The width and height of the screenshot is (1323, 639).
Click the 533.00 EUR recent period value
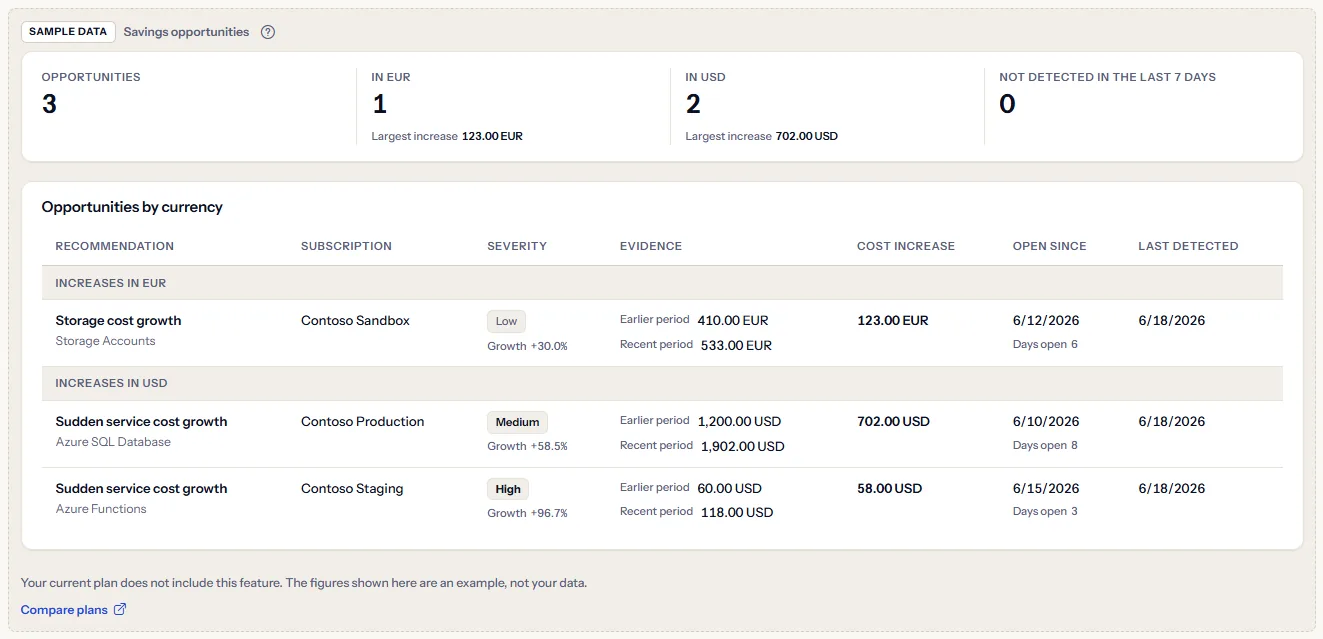(x=736, y=346)
